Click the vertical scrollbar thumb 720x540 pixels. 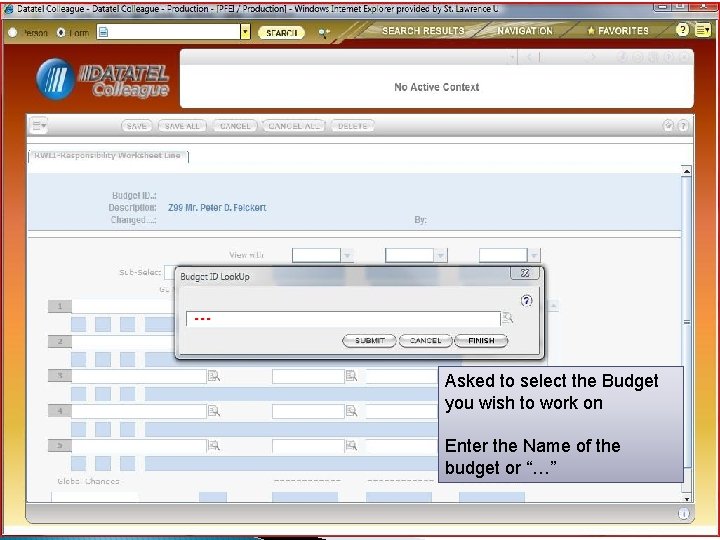(686, 322)
